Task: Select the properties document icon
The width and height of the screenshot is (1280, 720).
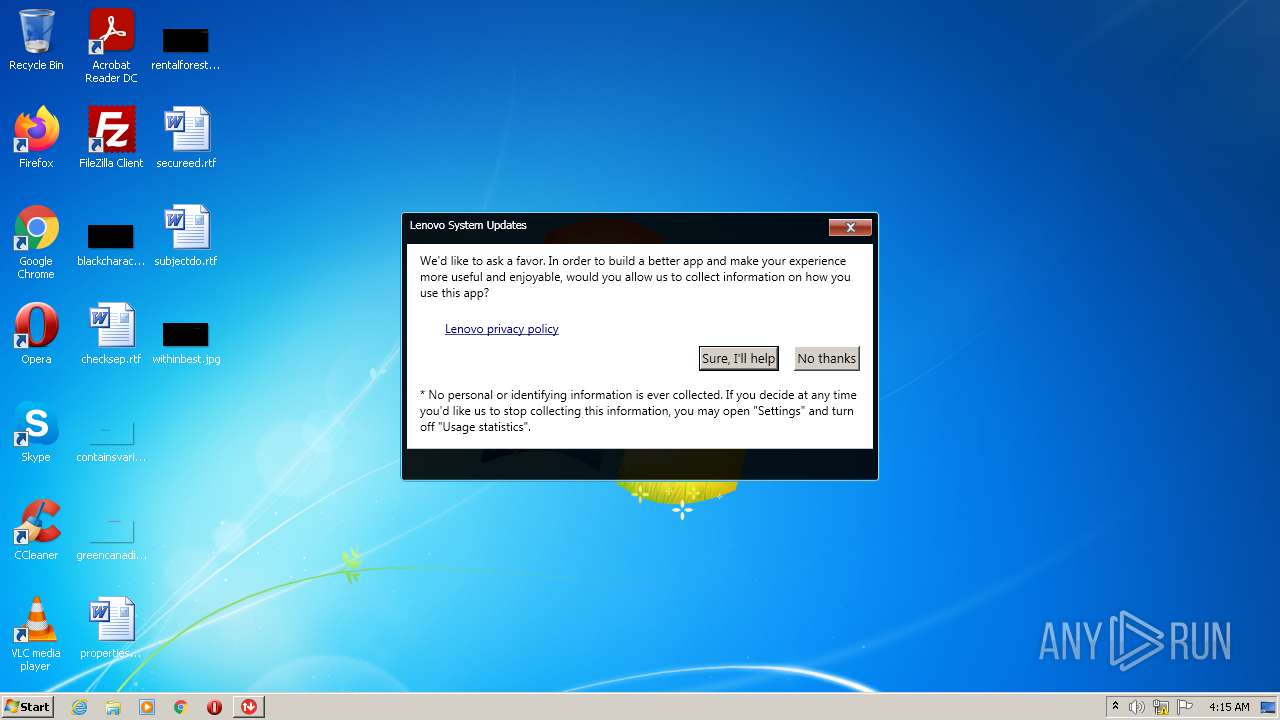Action: 111,628
